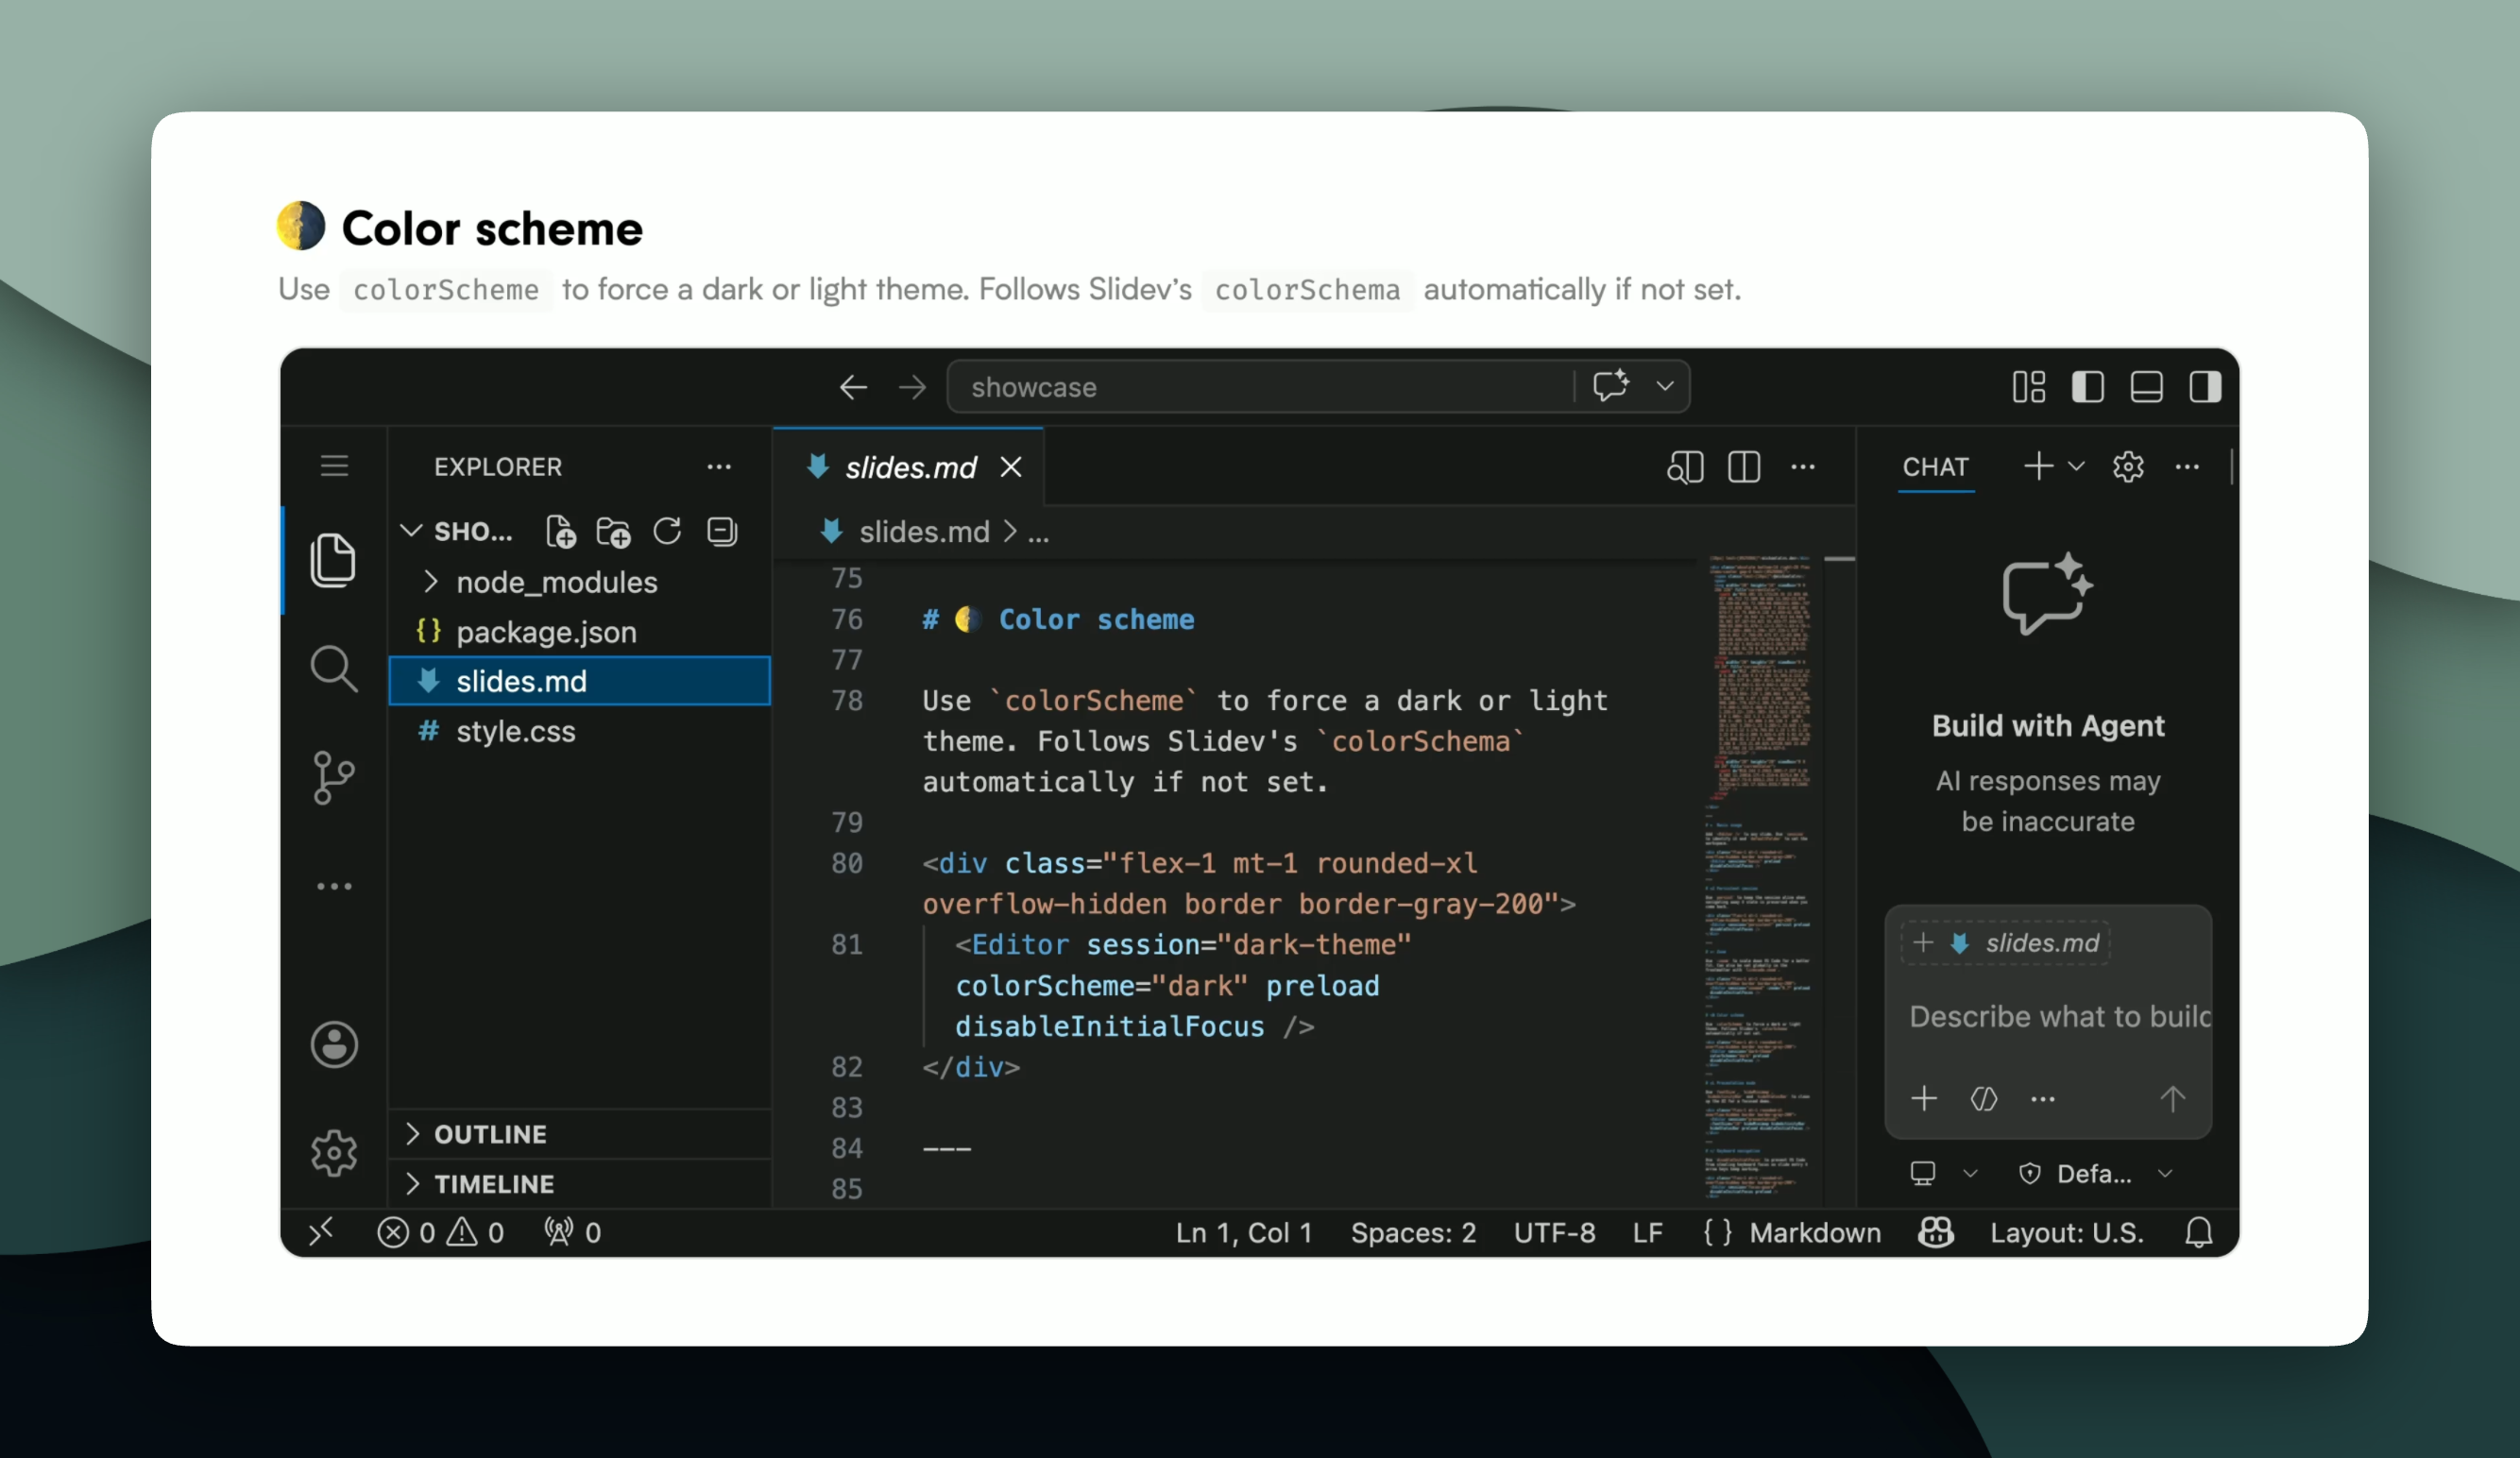This screenshot has width=2520, height=1458.
Task: Click the New Folder icon in Explorer
Action: pos(613,532)
